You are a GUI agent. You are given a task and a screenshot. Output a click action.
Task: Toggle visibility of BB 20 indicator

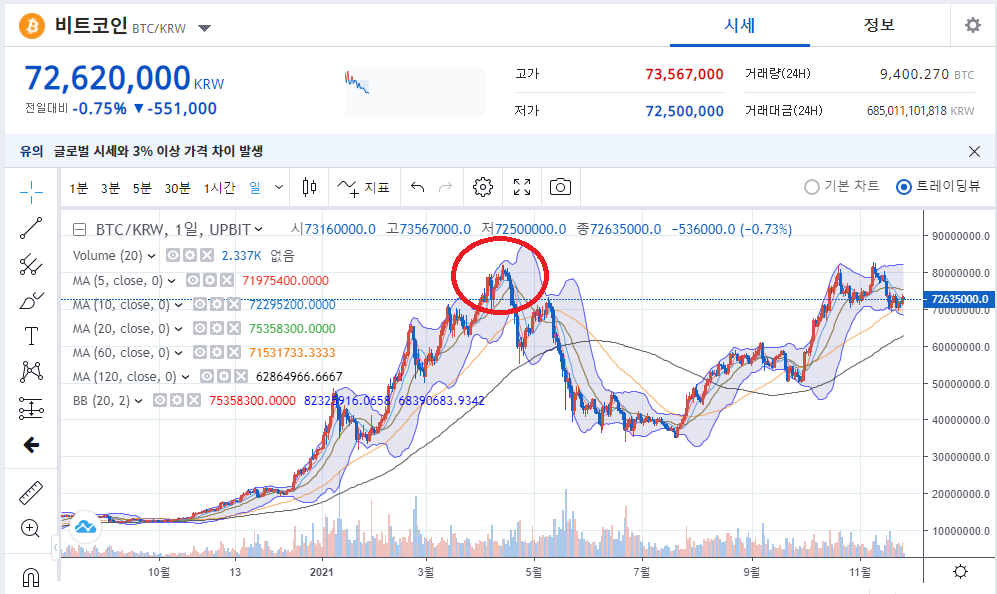tap(160, 400)
